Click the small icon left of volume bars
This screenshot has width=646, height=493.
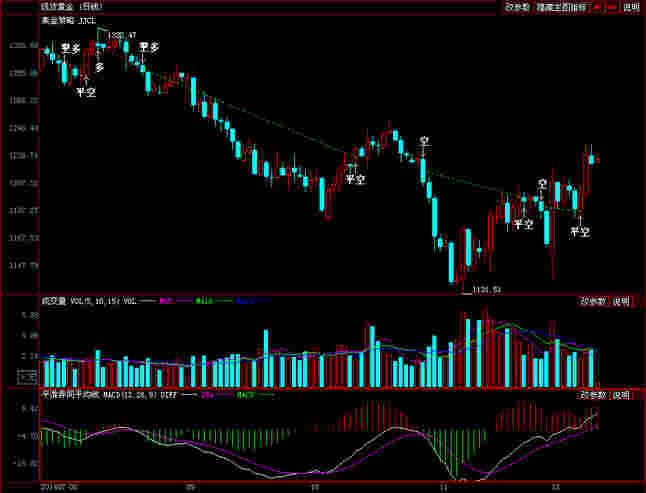pos(27,377)
